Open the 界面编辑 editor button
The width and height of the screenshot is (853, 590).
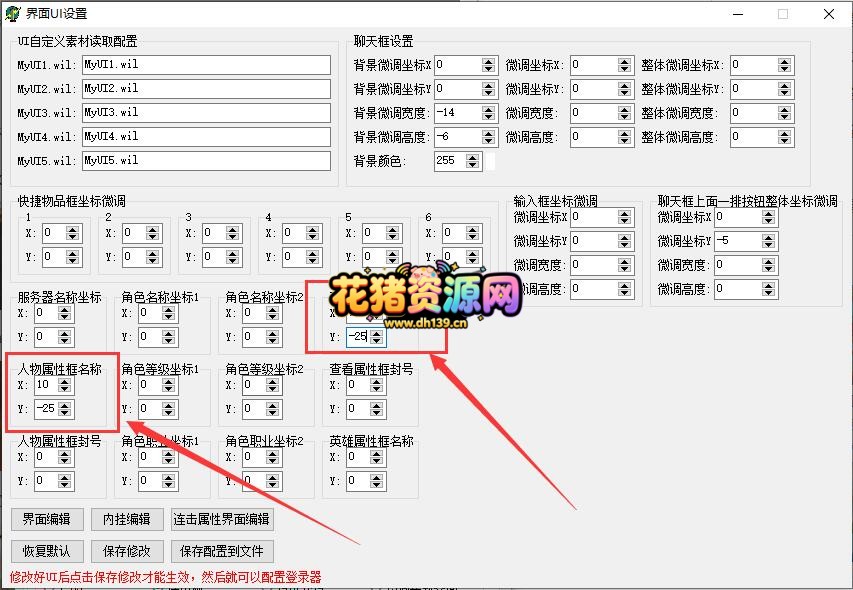[x=47, y=519]
